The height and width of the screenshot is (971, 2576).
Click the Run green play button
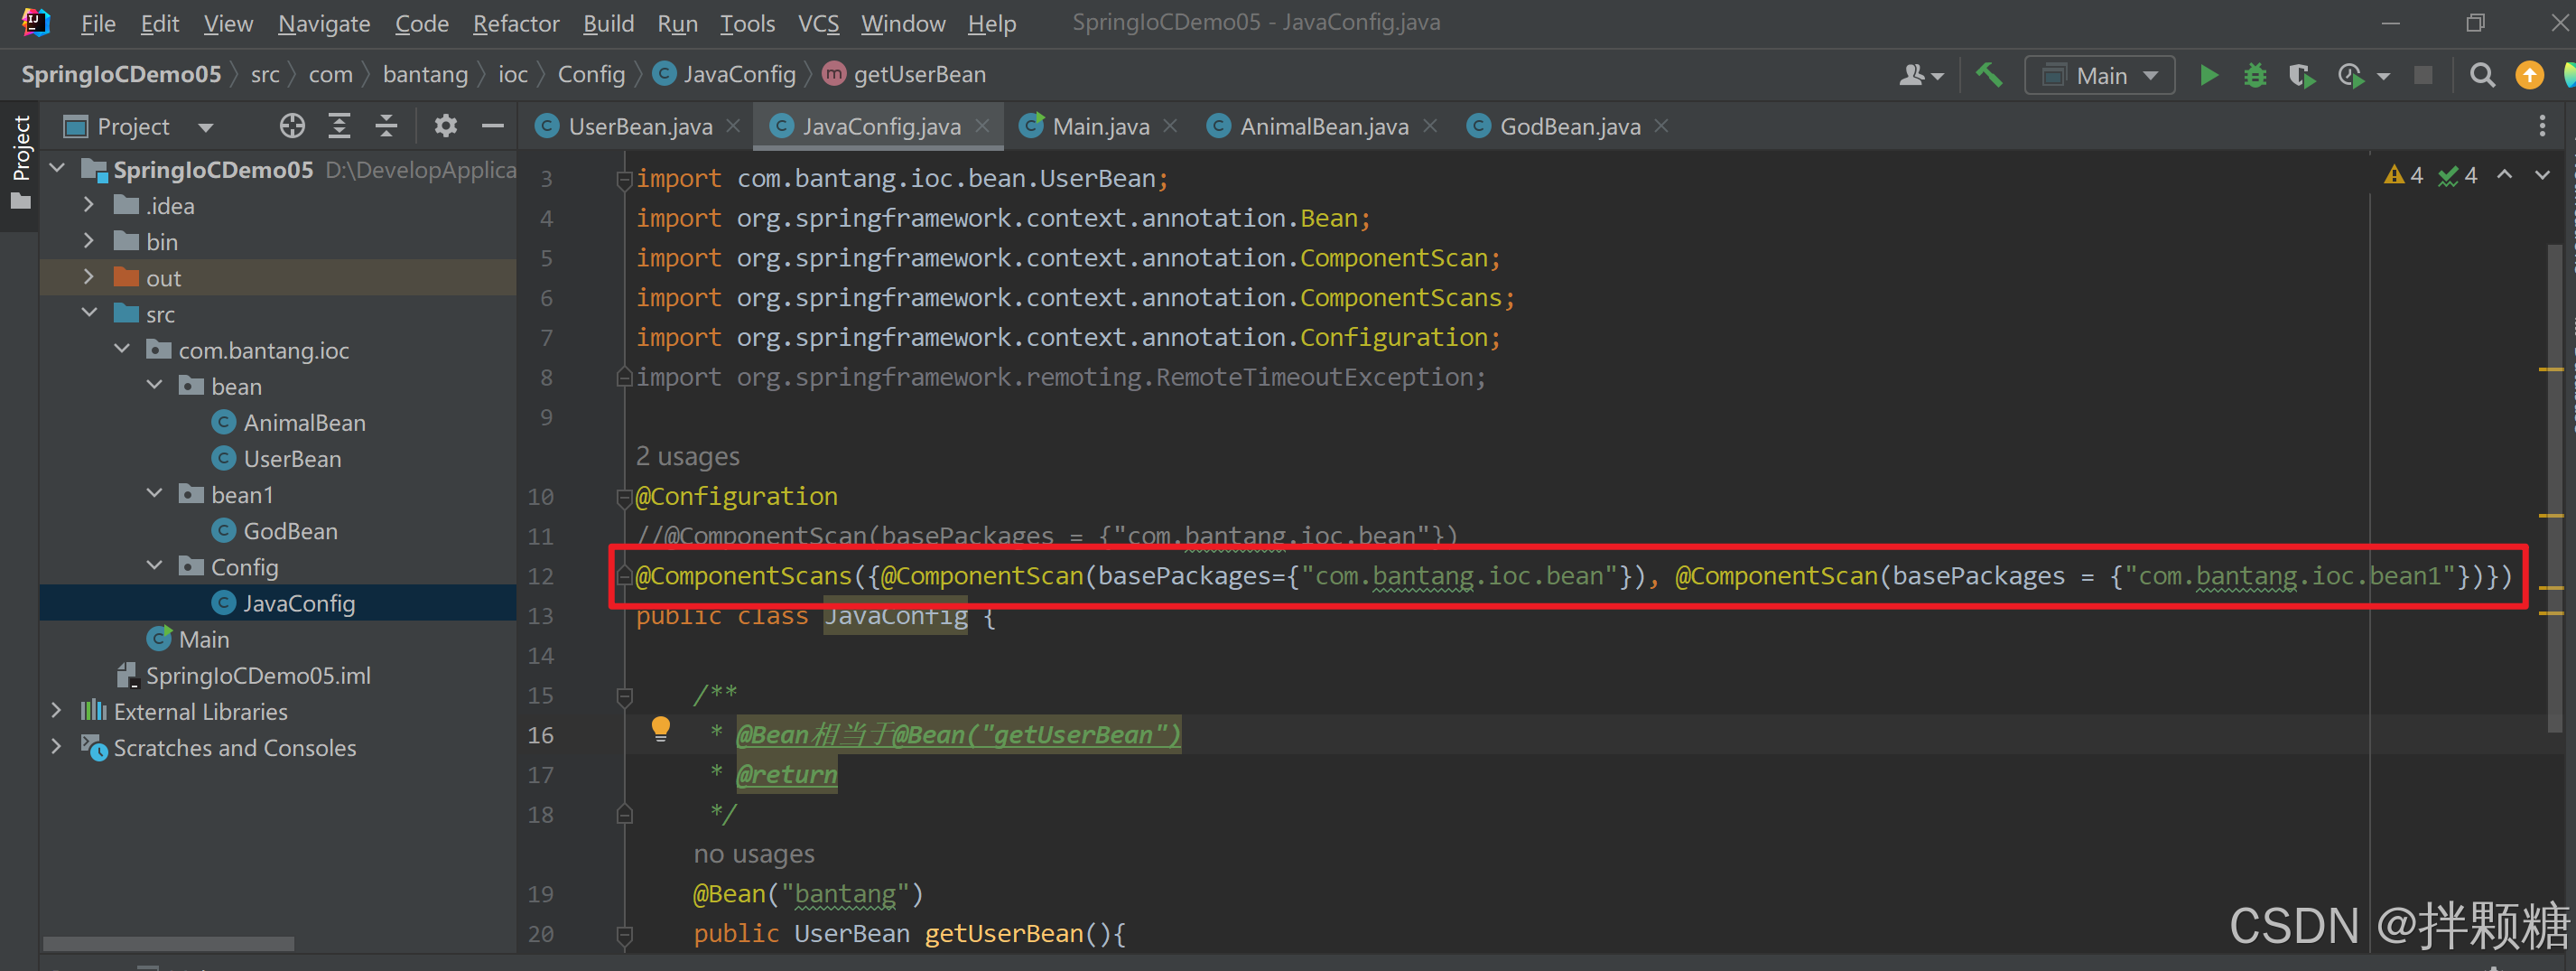(2208, 75)
